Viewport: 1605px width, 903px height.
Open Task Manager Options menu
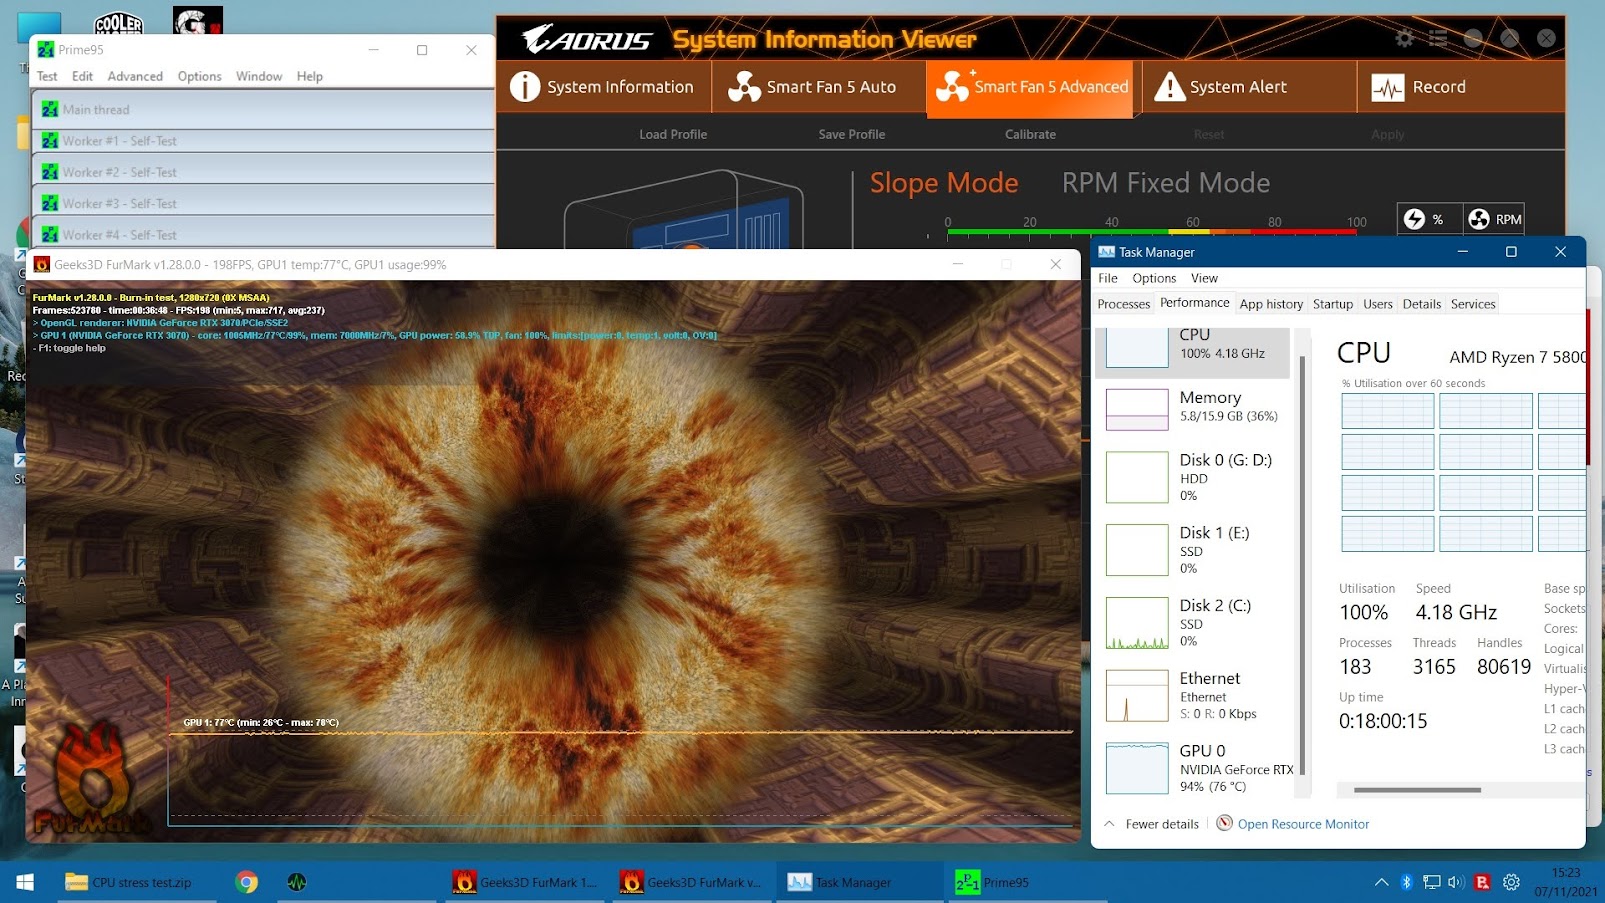click(1154, 278)
